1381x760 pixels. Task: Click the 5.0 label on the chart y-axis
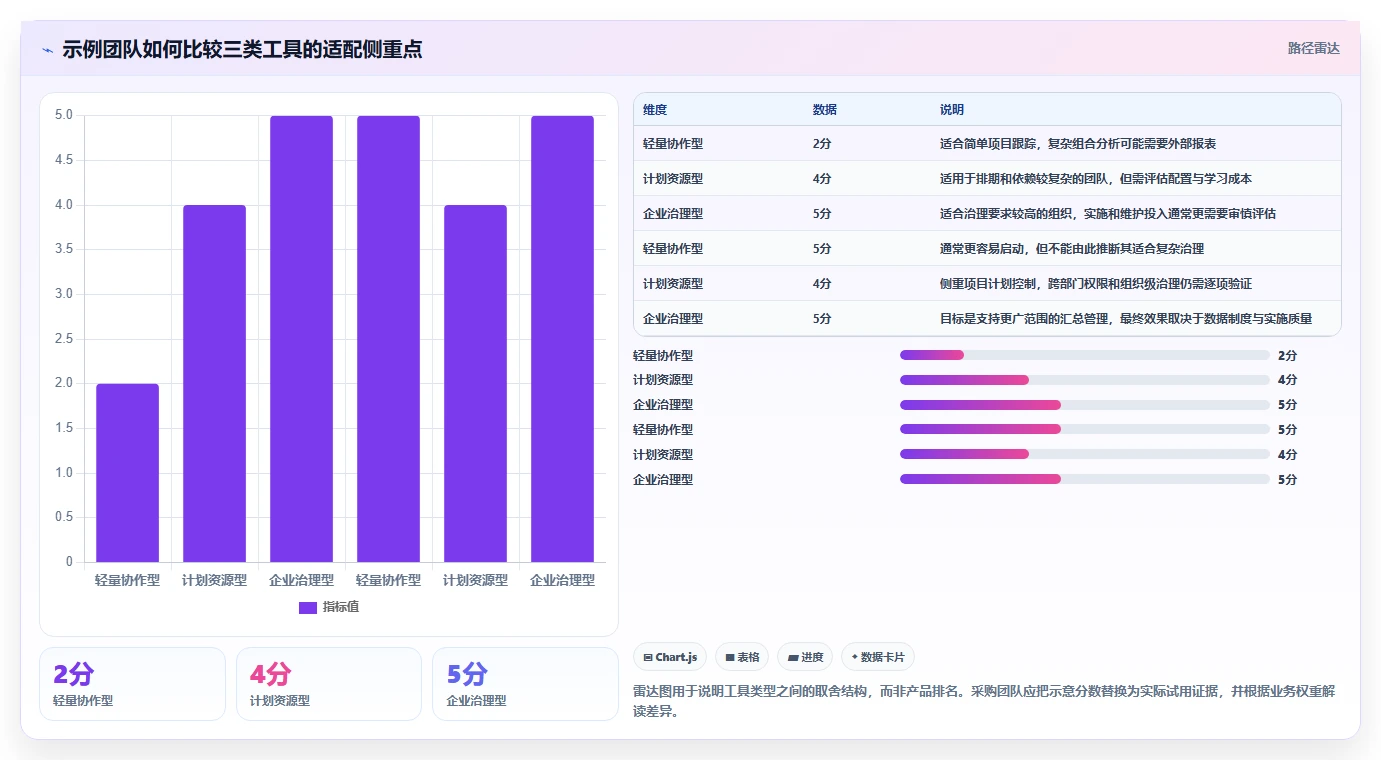[64, 115]
